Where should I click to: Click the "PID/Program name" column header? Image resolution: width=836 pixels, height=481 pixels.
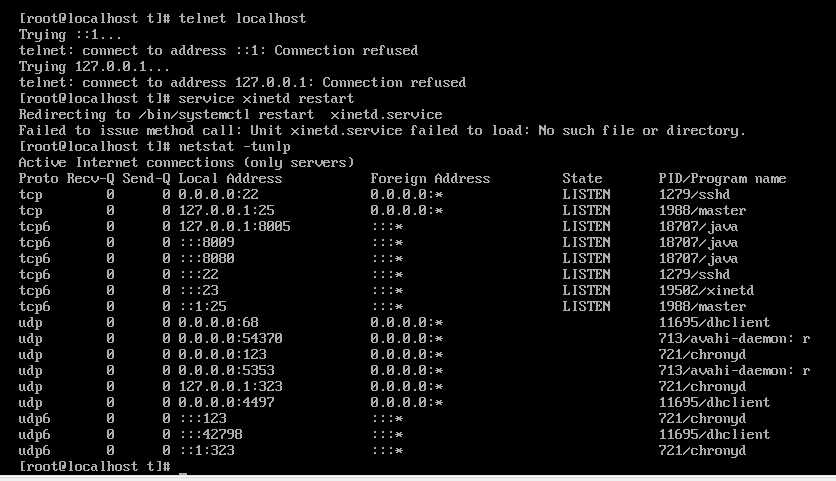[722, 178]
